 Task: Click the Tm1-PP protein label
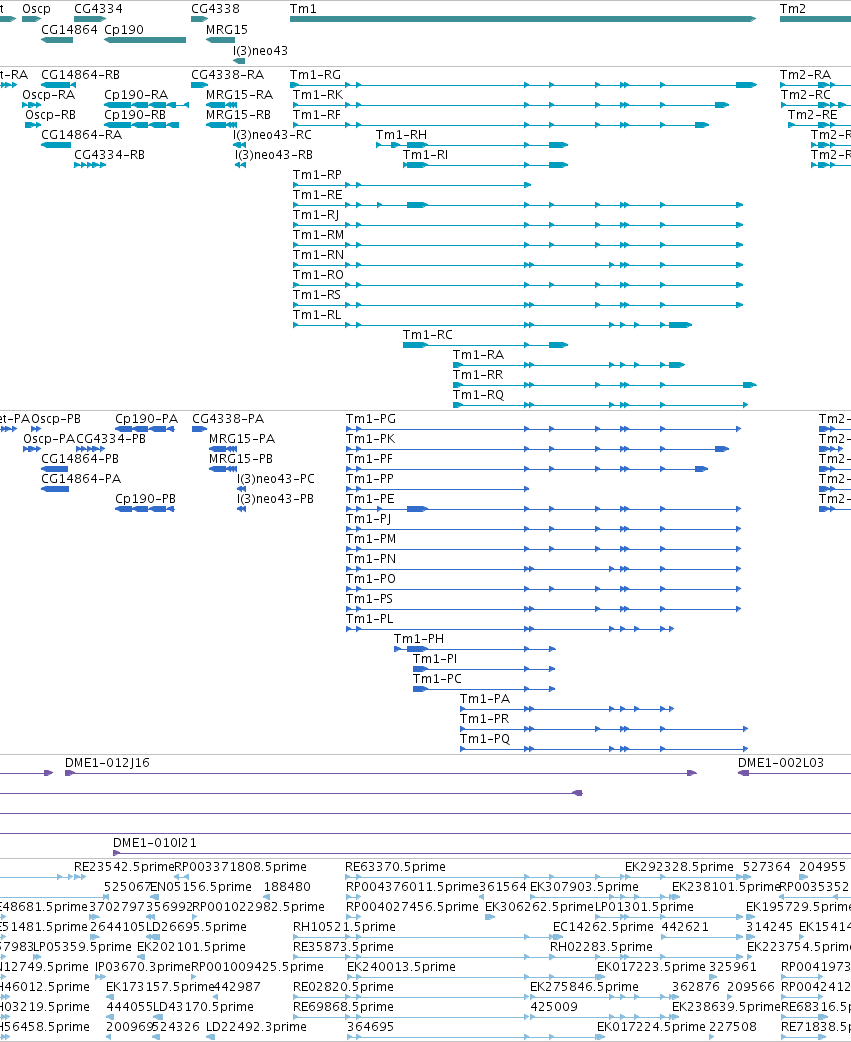tap(370, 478)
